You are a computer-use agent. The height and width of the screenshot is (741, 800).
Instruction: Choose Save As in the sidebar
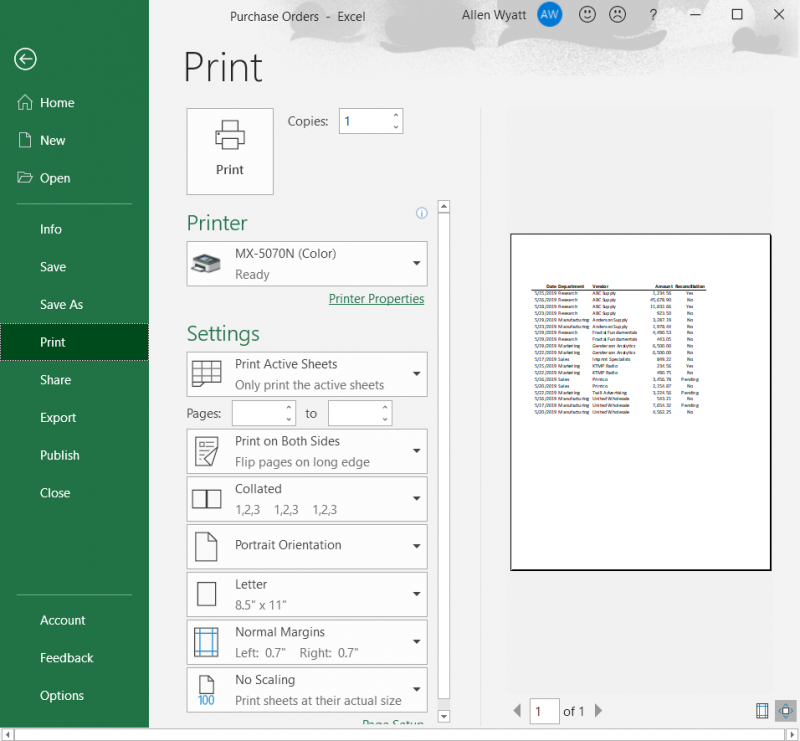(x=74, y=305)
